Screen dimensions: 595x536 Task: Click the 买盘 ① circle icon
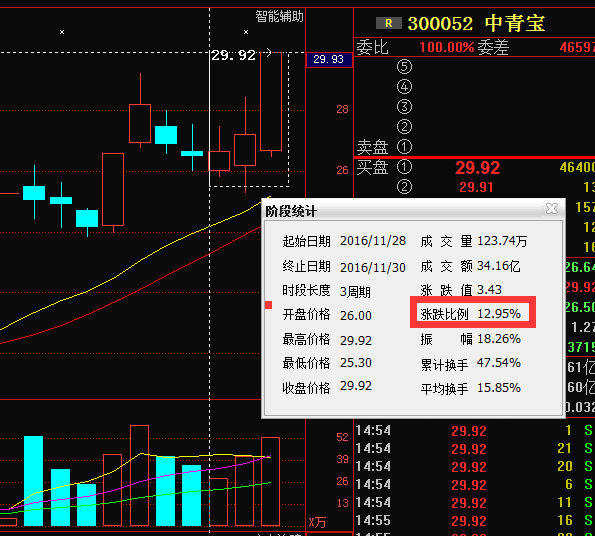(x=404, y=167)
